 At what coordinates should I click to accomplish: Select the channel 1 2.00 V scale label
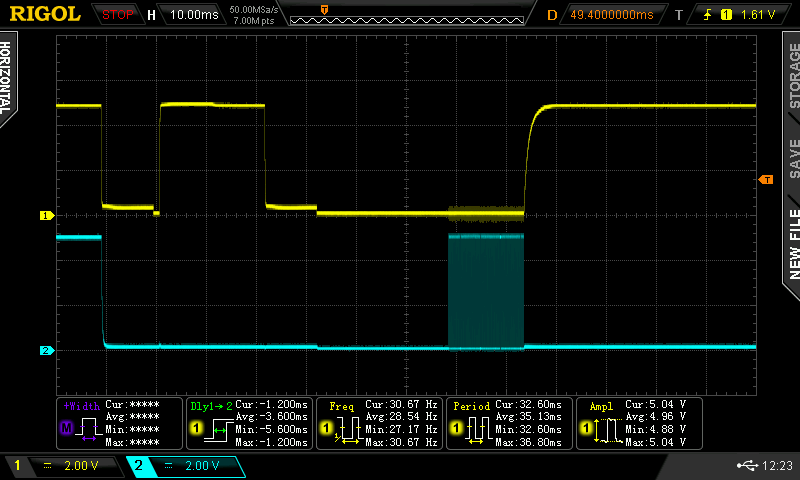(81, 466)
